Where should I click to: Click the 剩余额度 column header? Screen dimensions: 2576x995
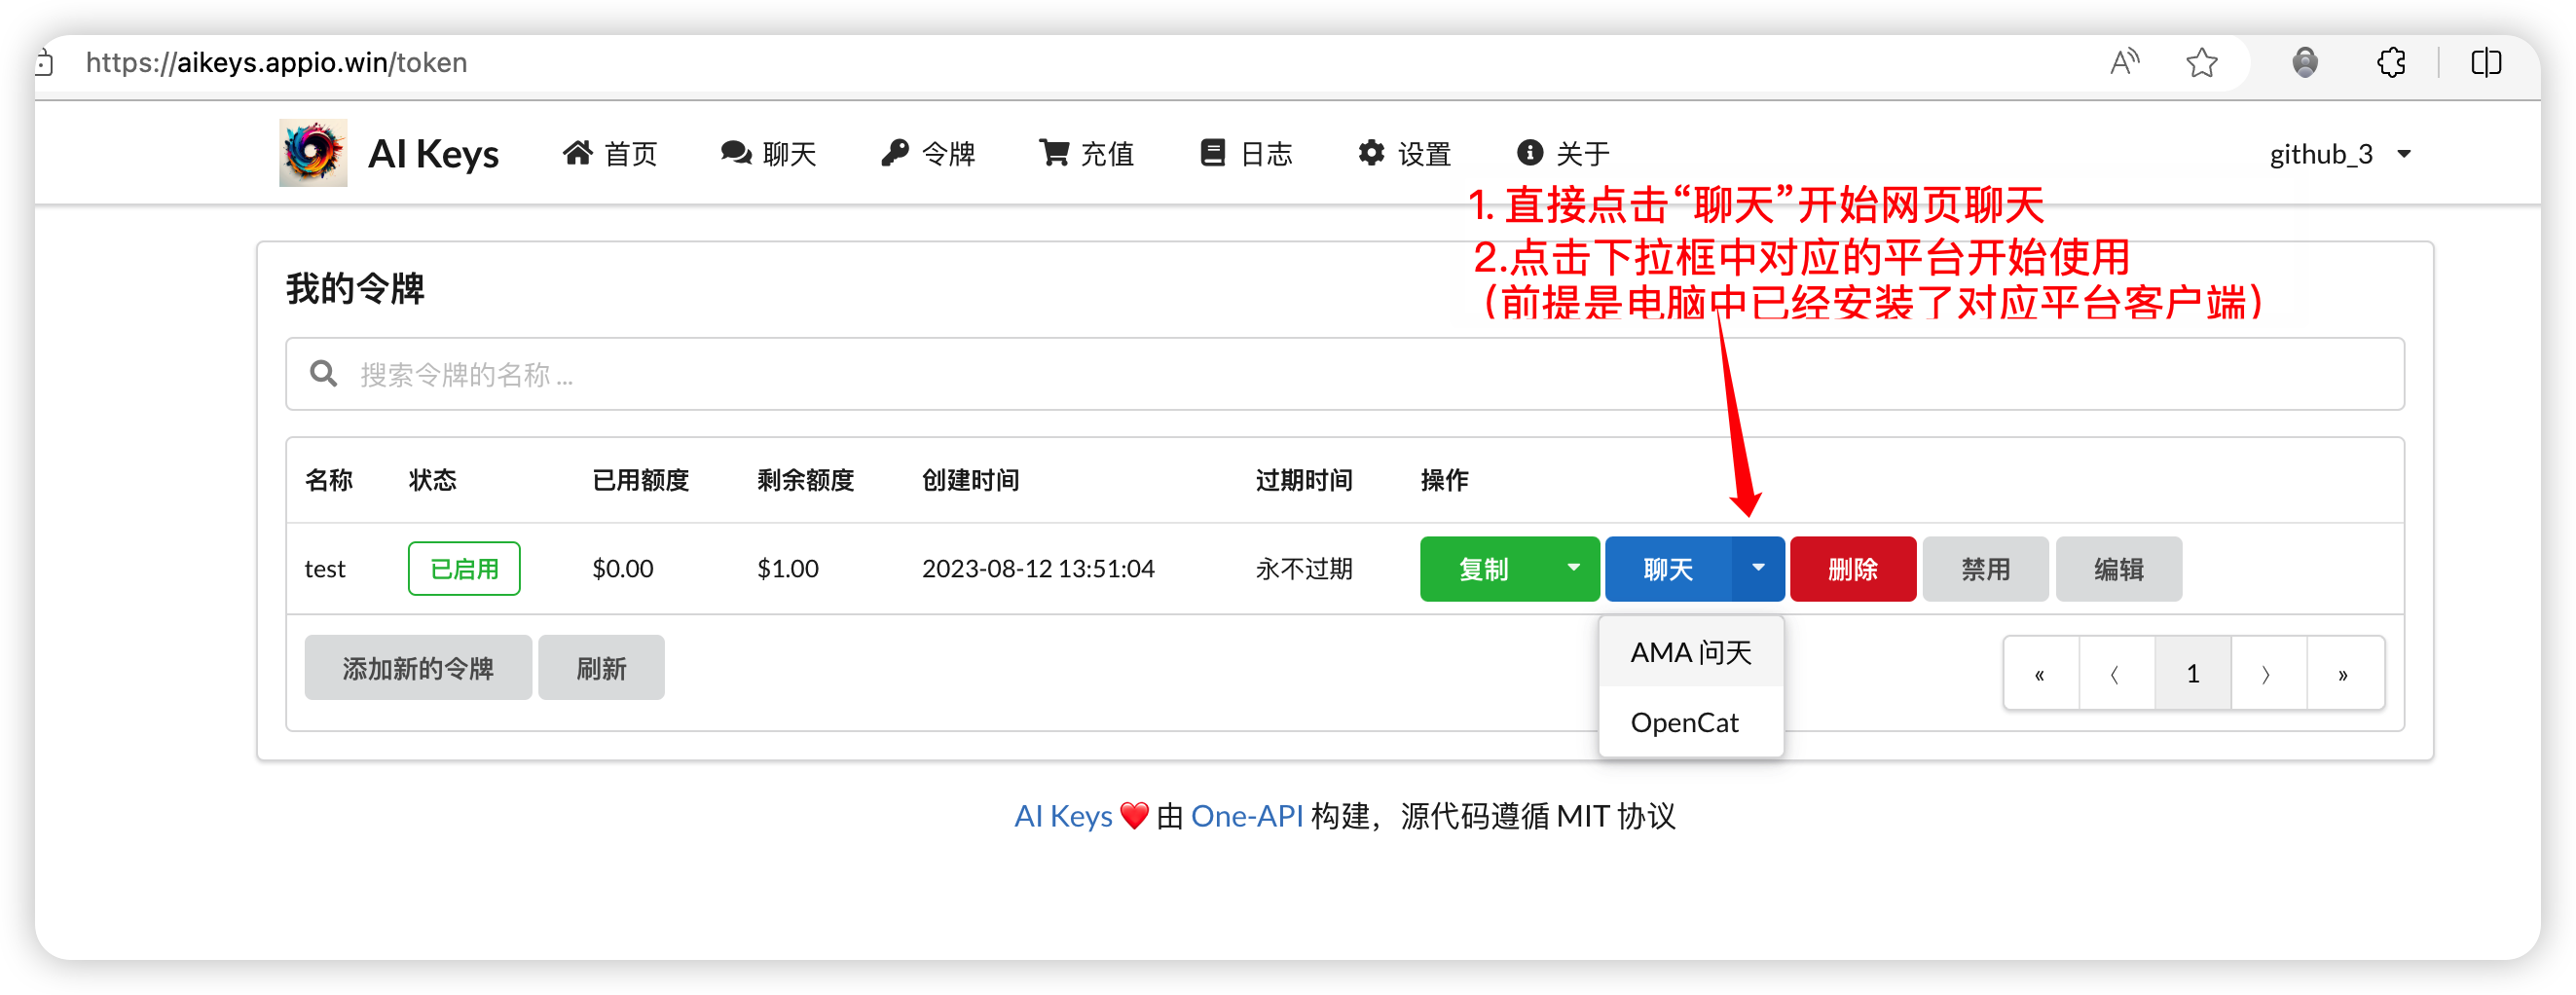point(805,481)
